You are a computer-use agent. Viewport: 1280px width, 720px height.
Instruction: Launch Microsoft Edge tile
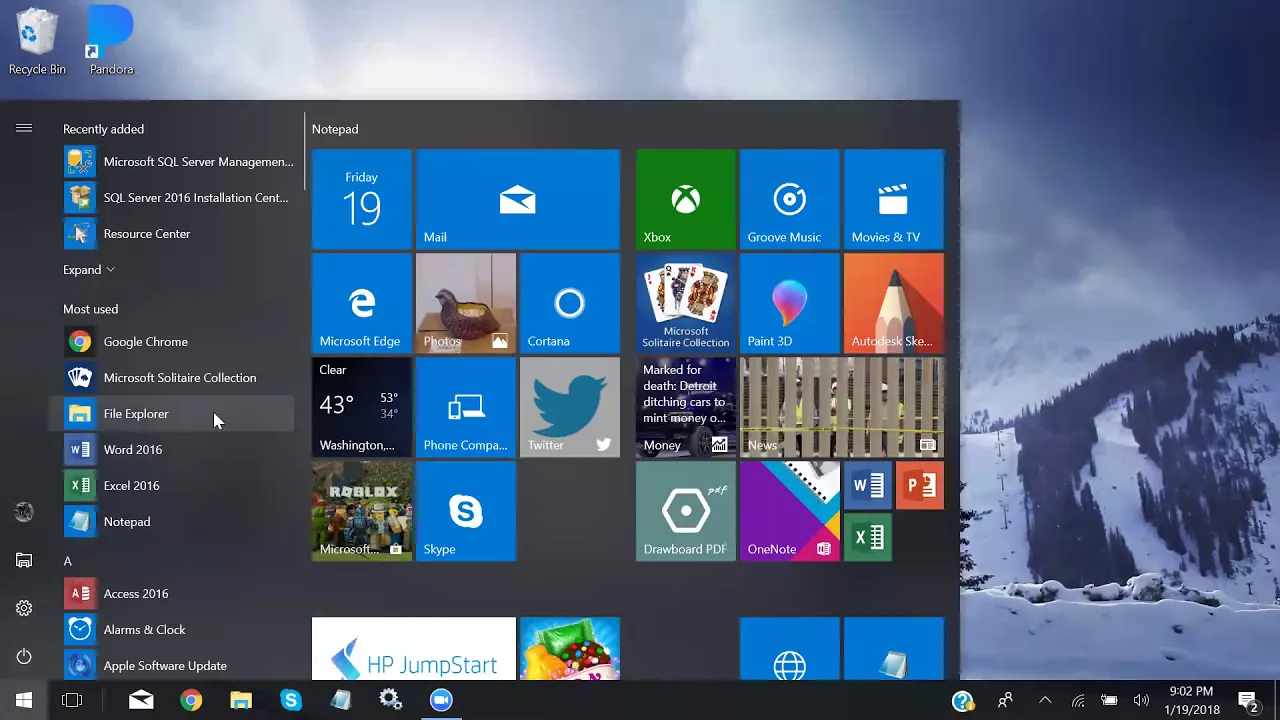tap(362, 303)
